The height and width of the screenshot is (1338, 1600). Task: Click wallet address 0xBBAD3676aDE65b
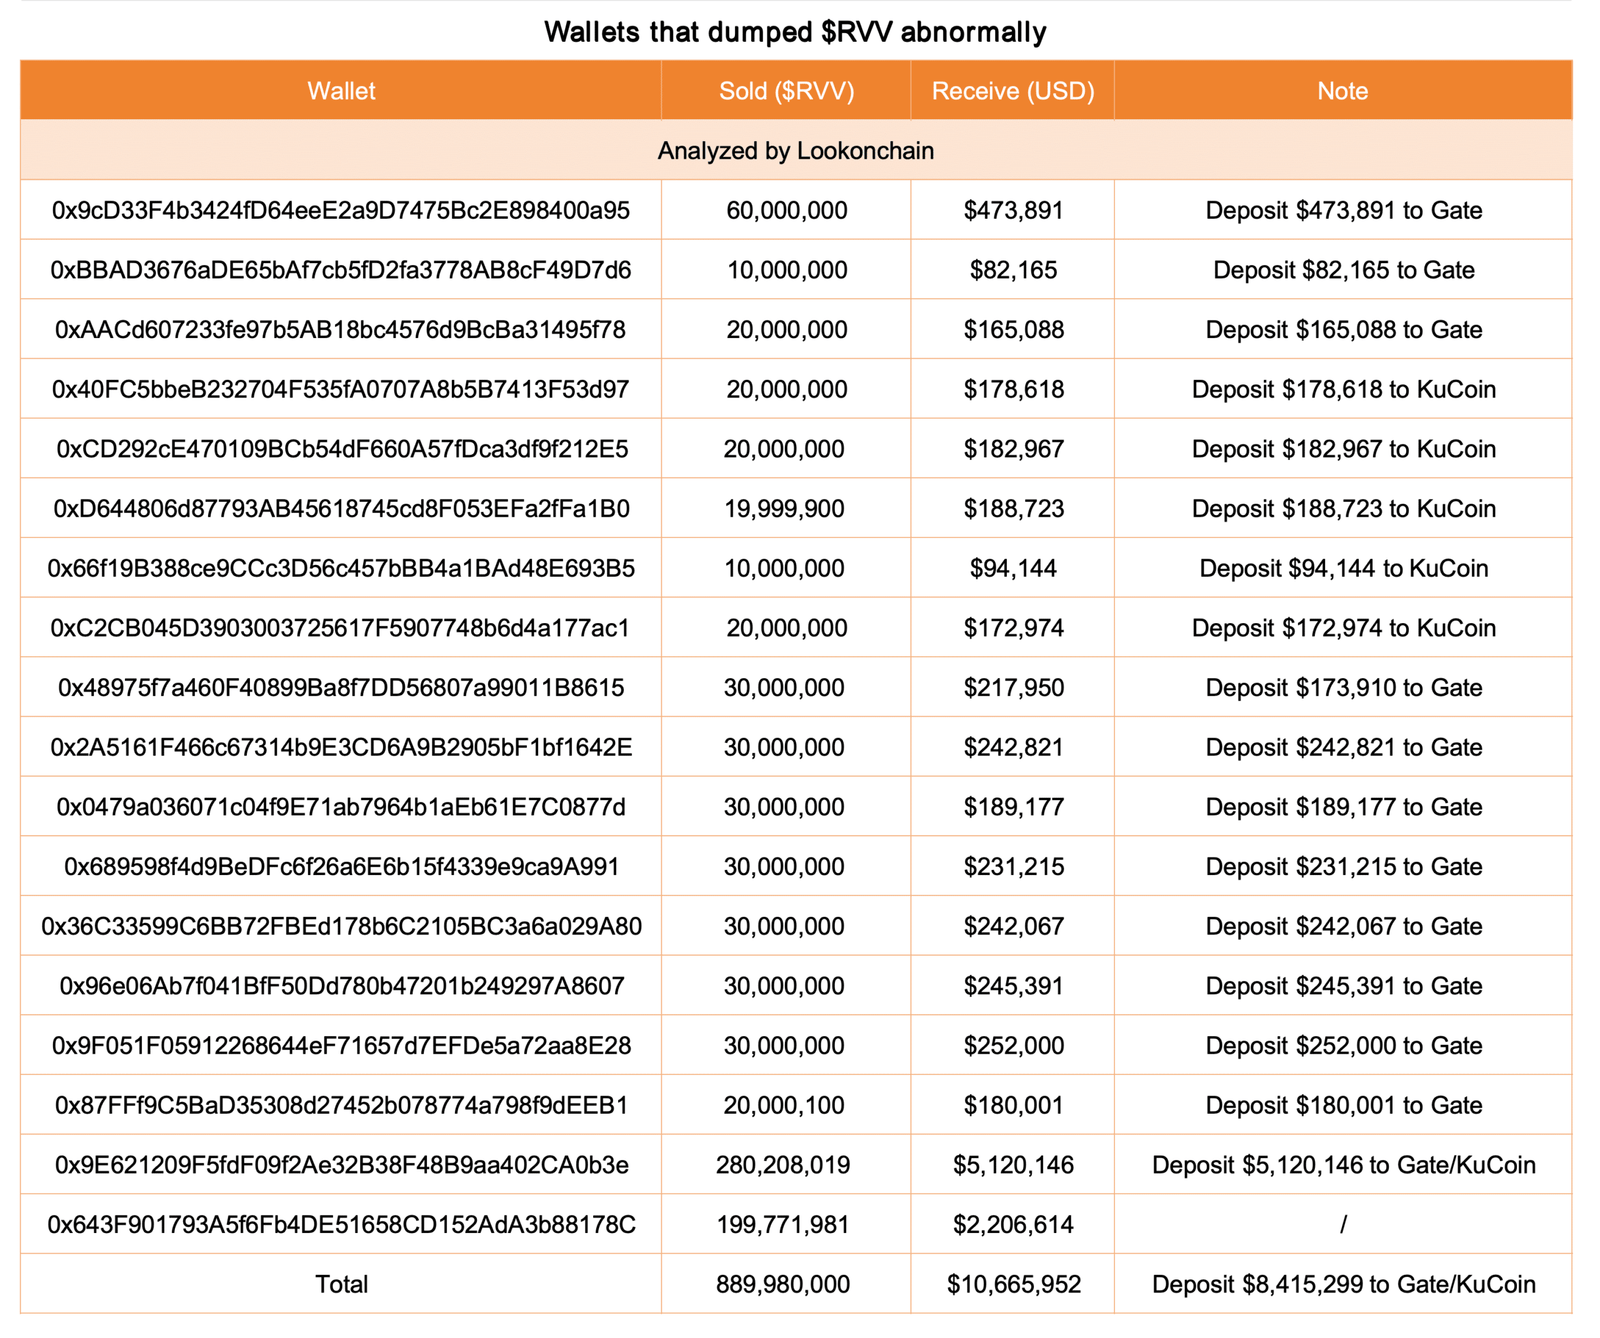[x=341, y=270]
